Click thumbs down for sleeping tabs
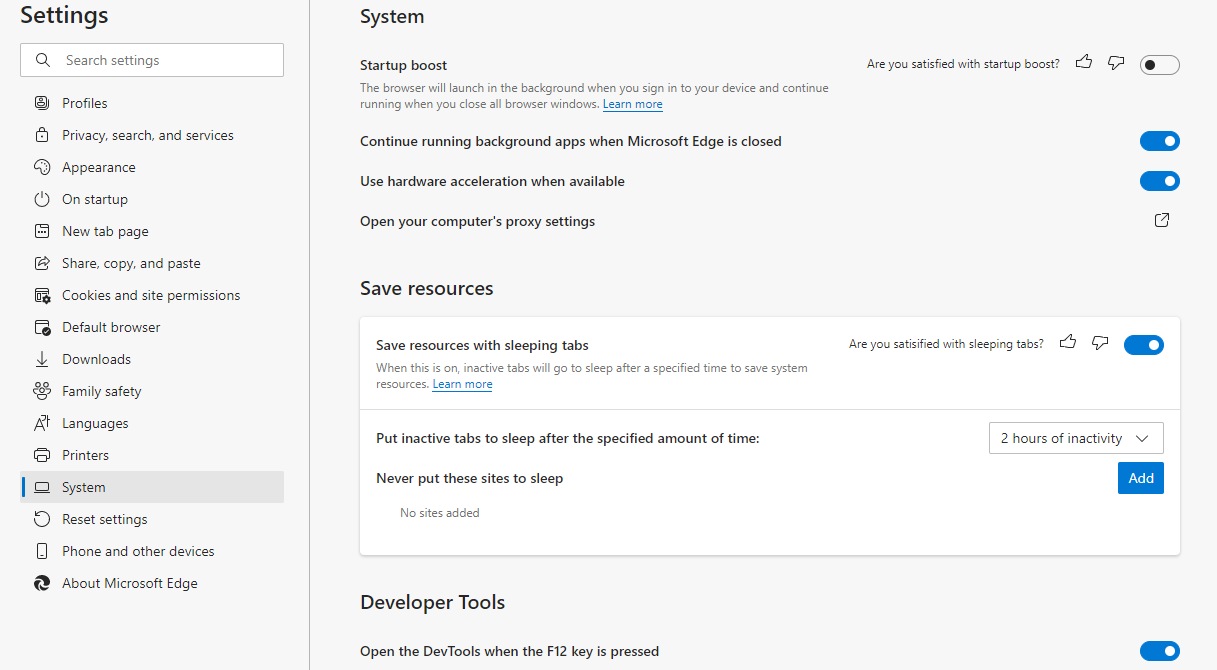 [1100, 343]
